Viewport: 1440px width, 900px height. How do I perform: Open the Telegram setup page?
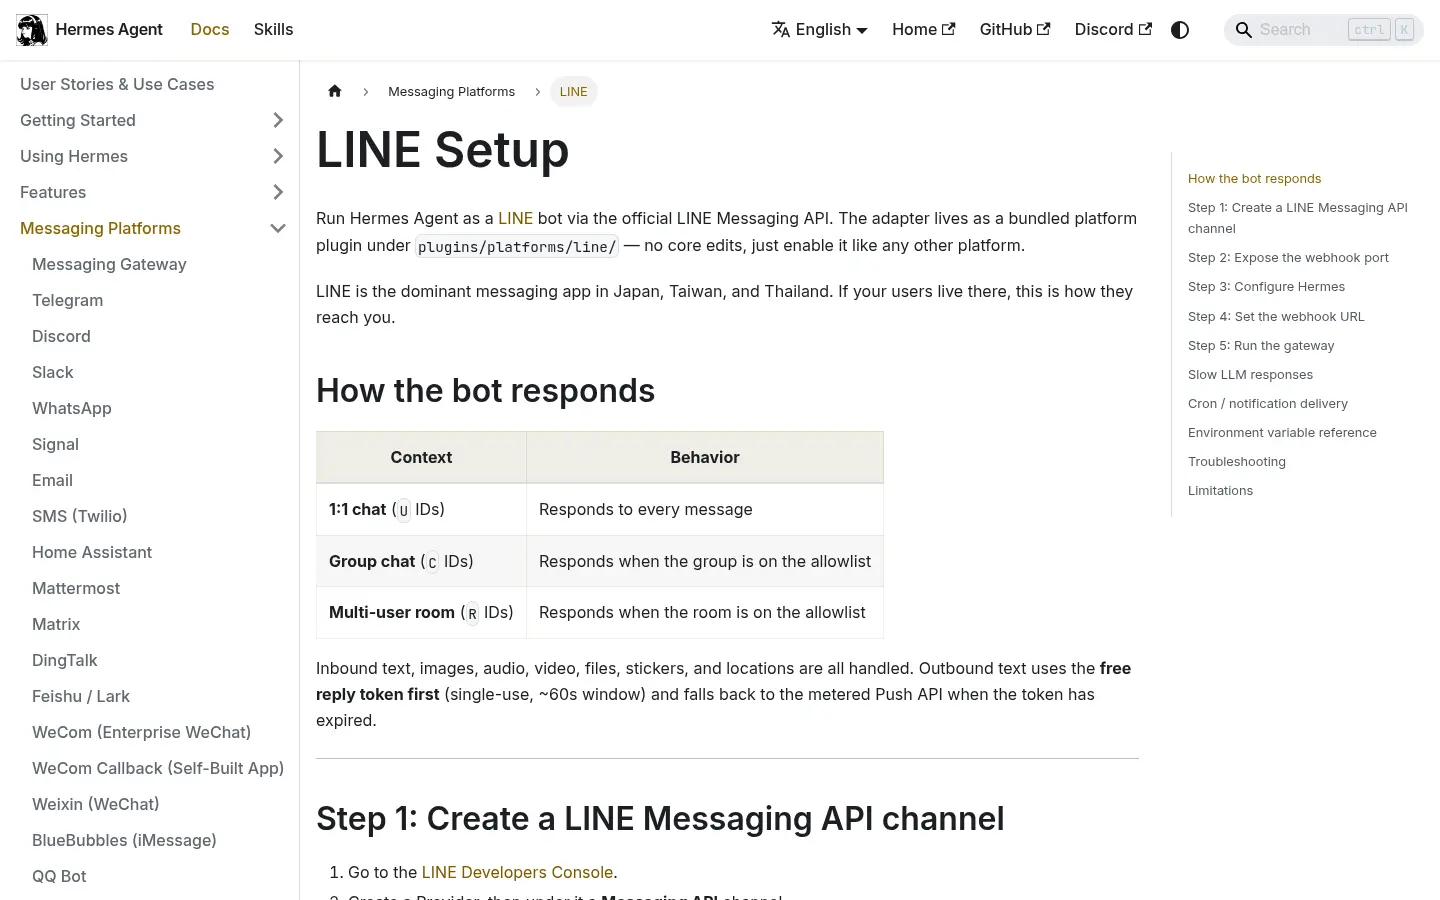point(67,300)
